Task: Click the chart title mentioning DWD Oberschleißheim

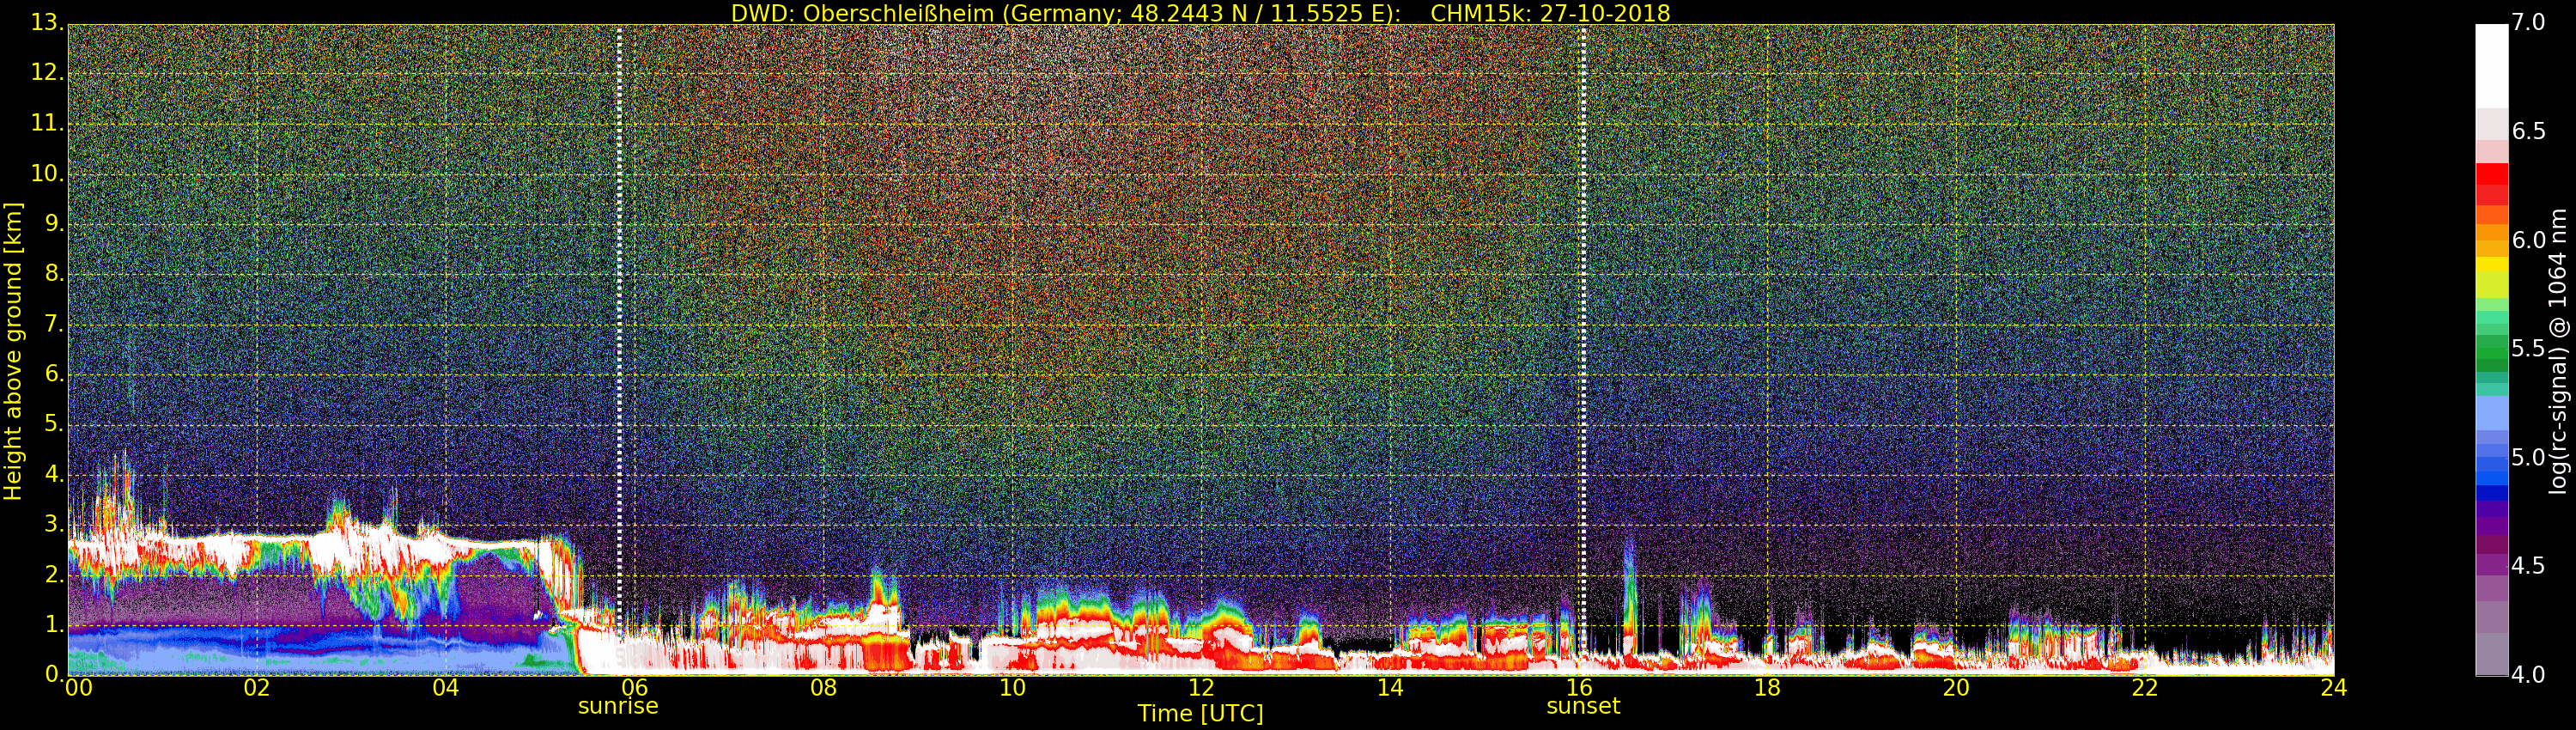Action: pos(1200,13)
